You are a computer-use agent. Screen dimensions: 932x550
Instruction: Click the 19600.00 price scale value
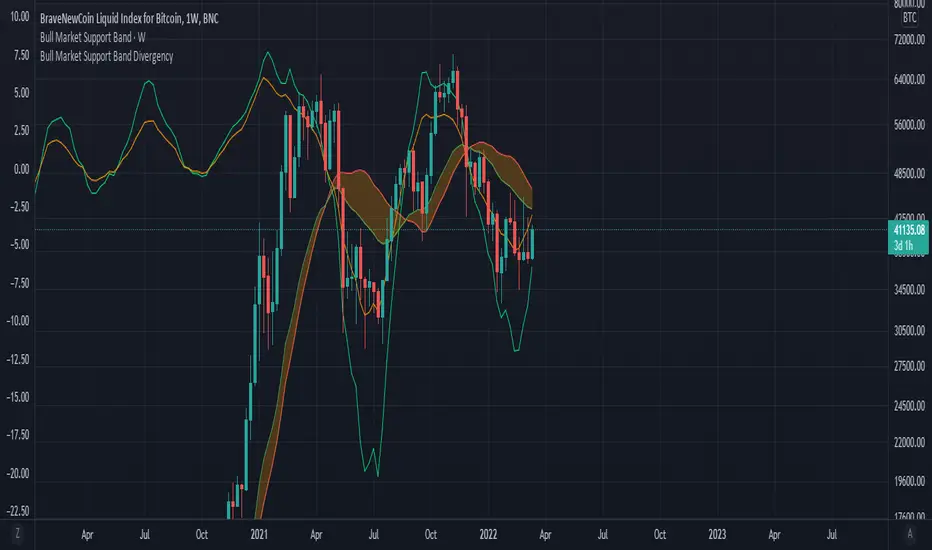(909, 481)
